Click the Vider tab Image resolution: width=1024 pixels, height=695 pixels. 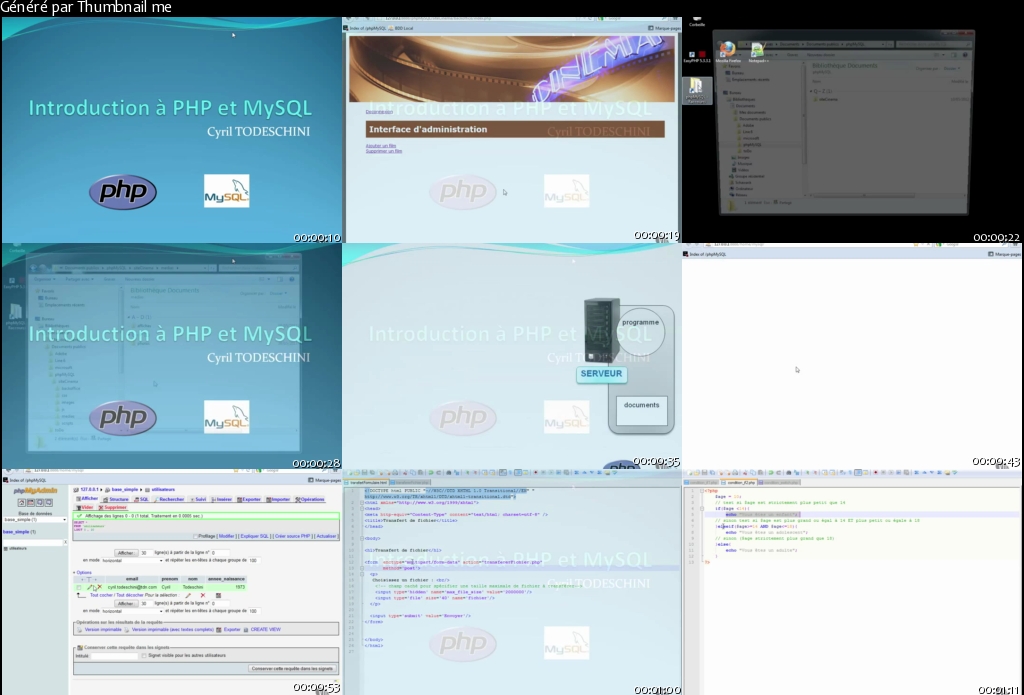point(85,508)
